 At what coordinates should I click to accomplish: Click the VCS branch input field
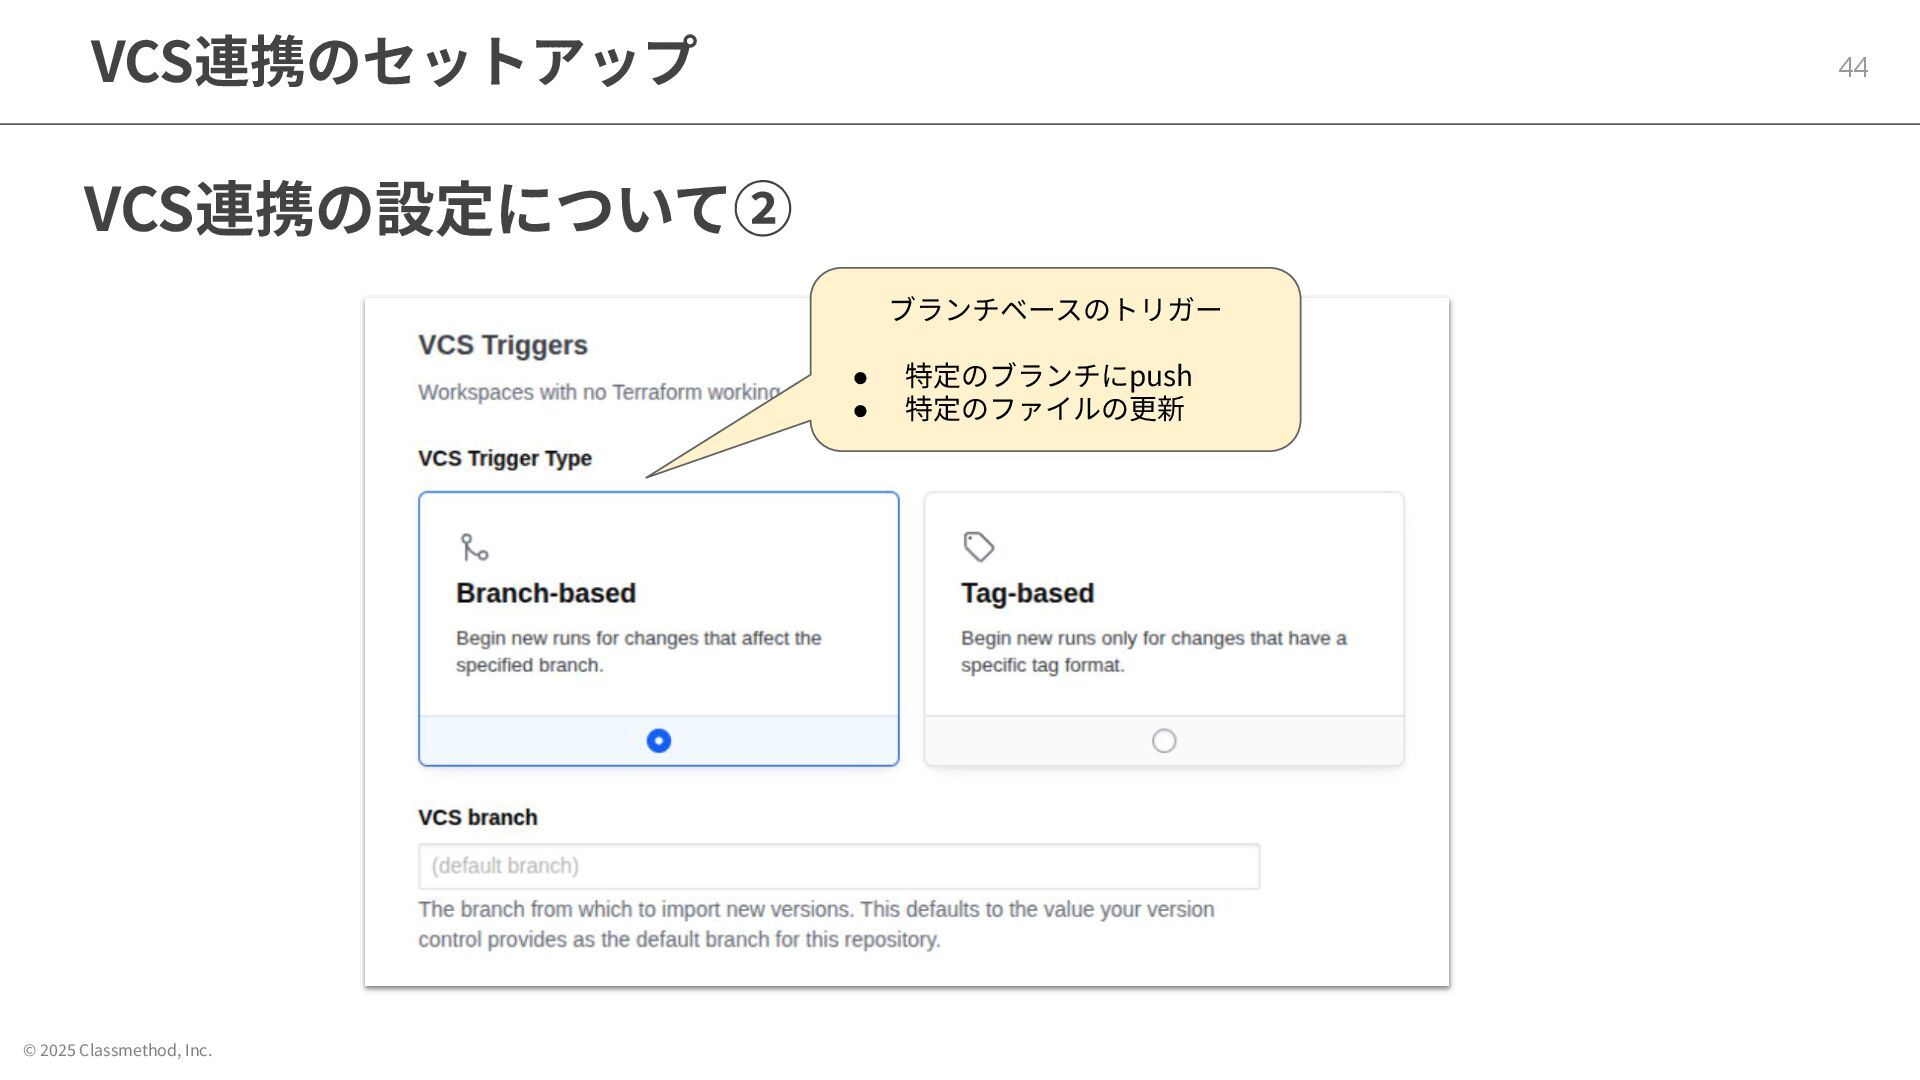point(838,866)
